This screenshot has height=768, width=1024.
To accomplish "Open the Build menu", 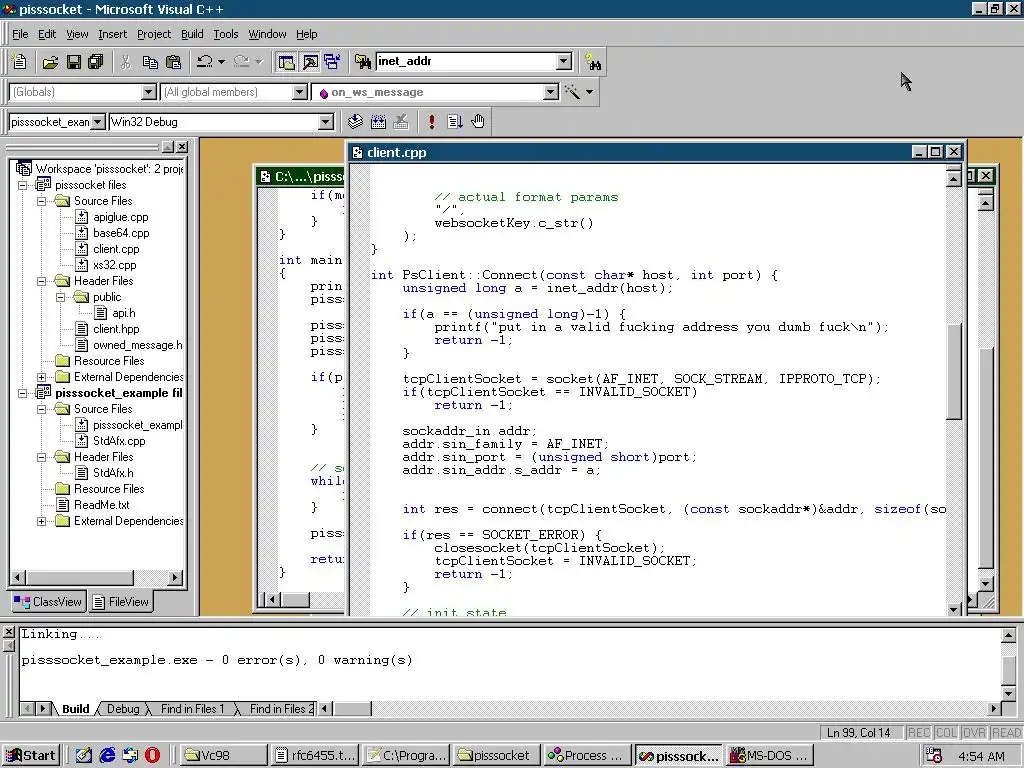I will (x=192, y=34).
